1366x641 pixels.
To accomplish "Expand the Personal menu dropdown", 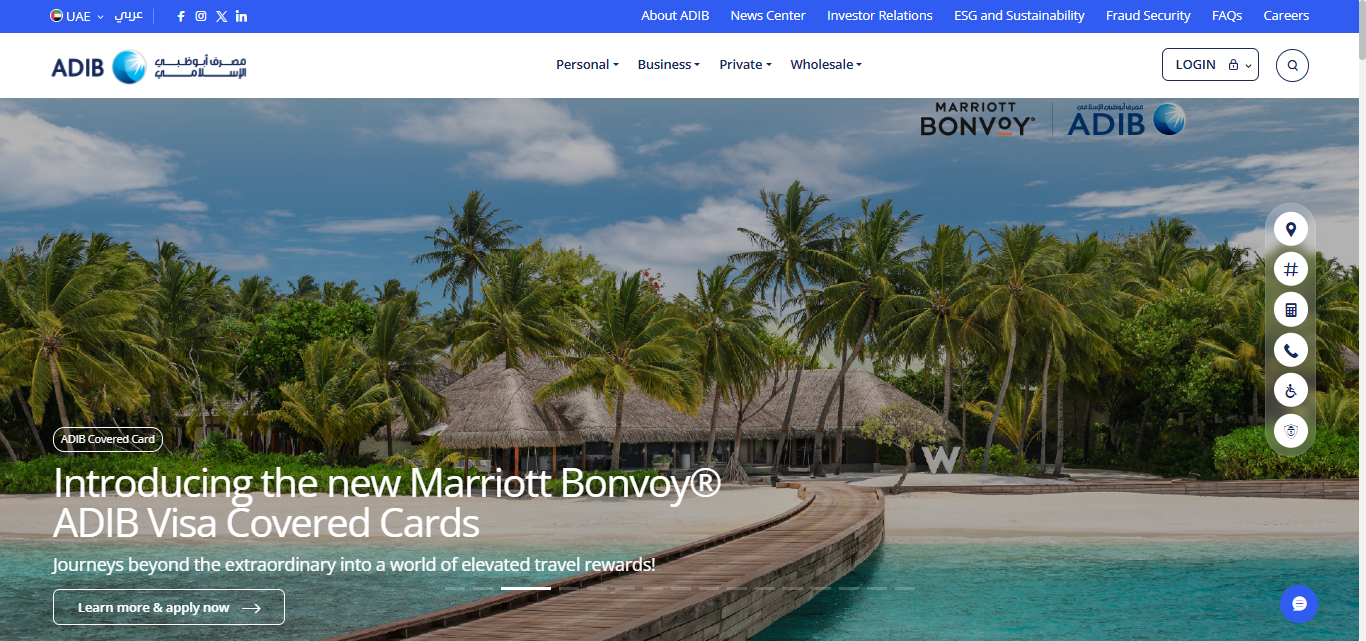I will coord(587,65).
